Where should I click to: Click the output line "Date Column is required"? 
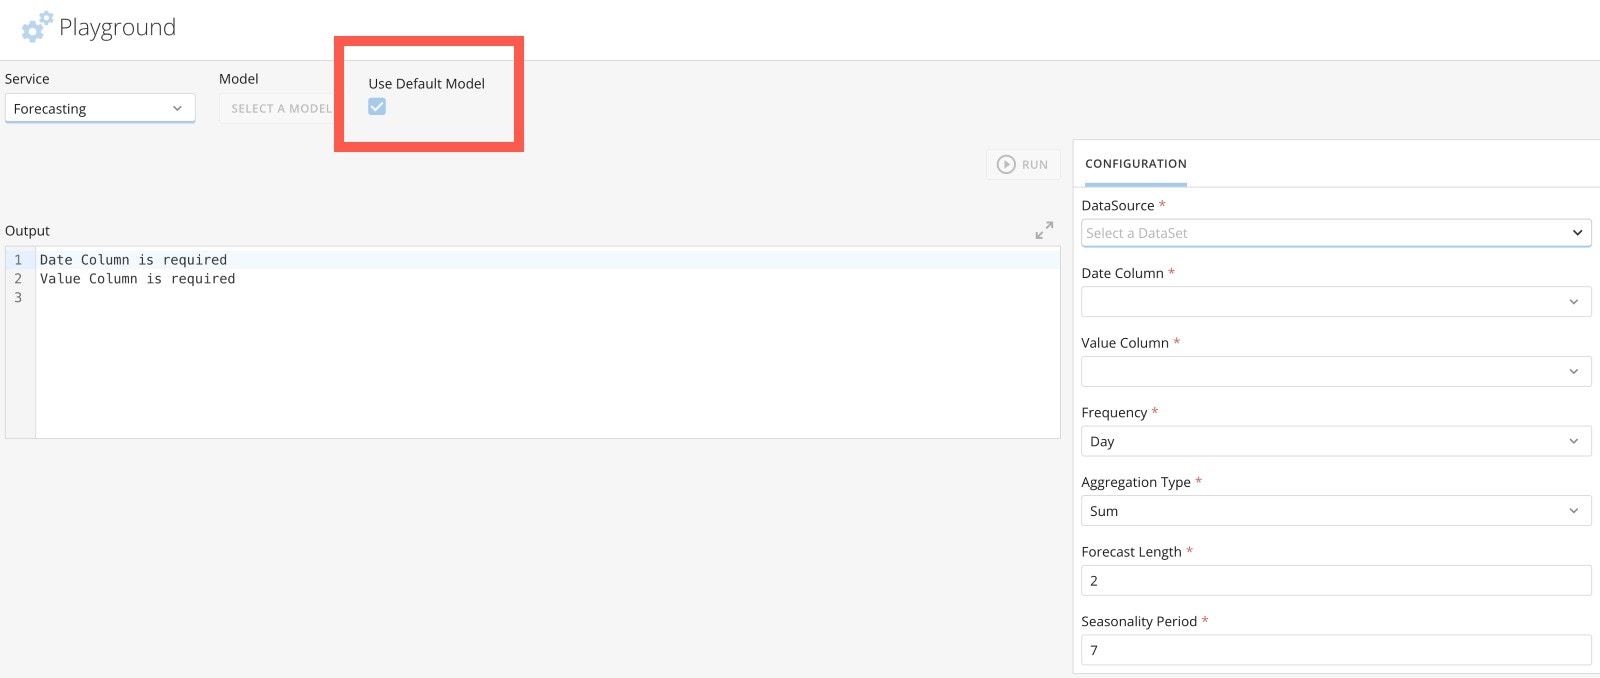pyautogui.click(x=133, y=260)
